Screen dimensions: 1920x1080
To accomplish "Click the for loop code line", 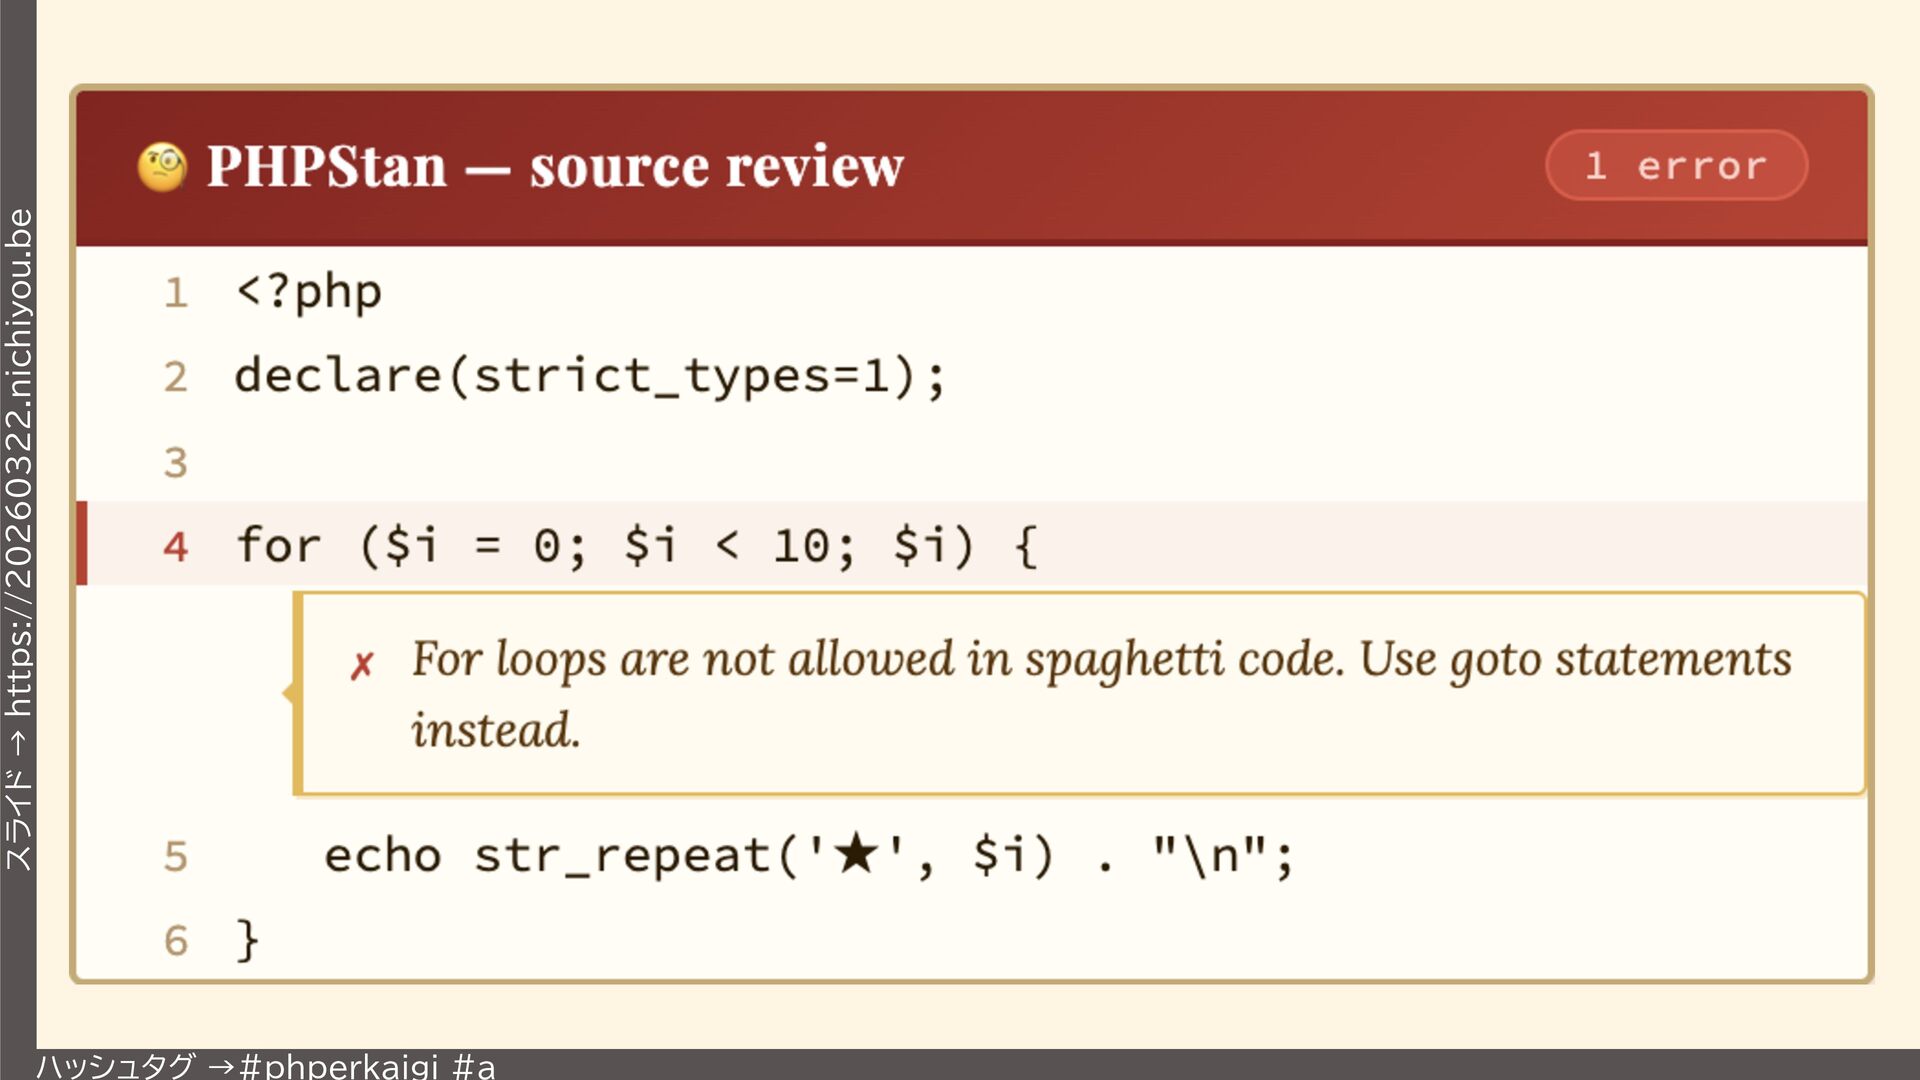I will coord(637,546).
